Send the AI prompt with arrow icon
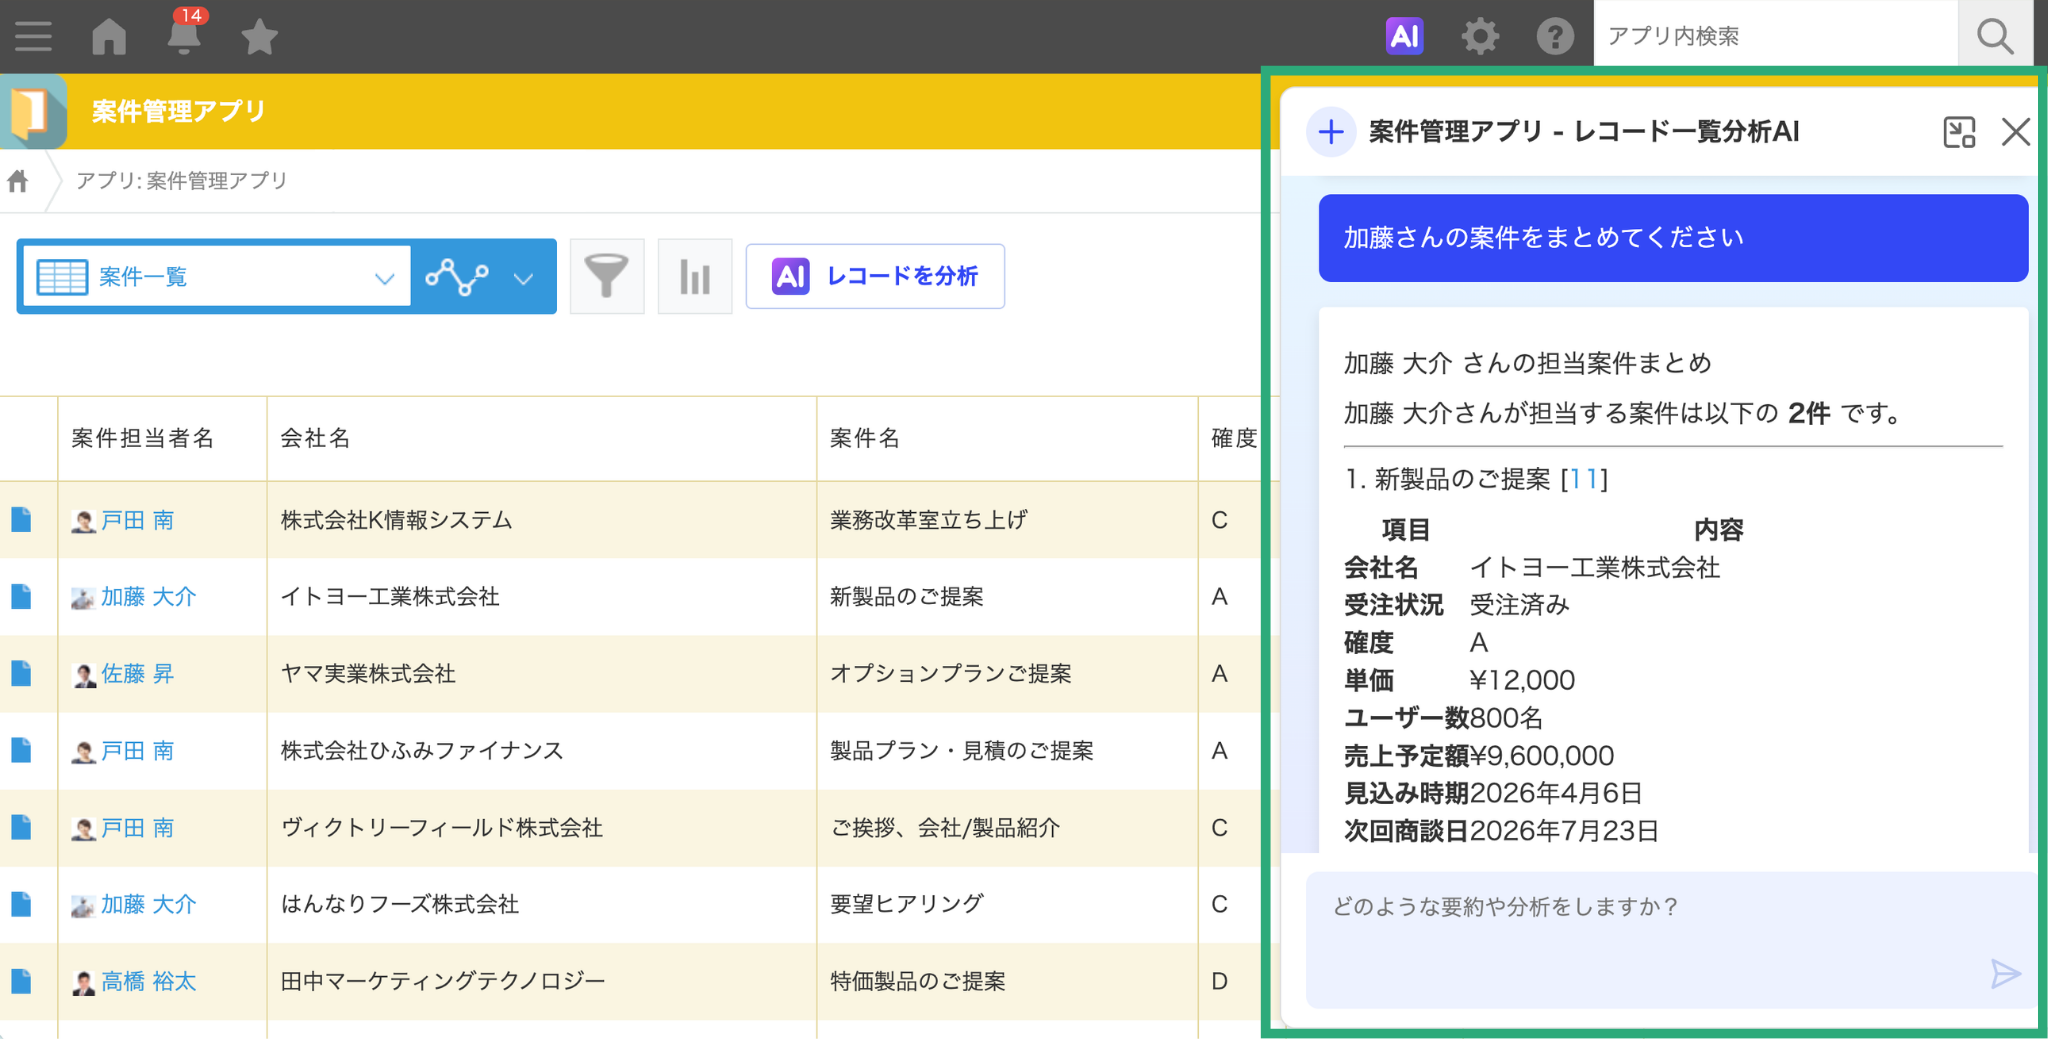 click(2005, 973)
